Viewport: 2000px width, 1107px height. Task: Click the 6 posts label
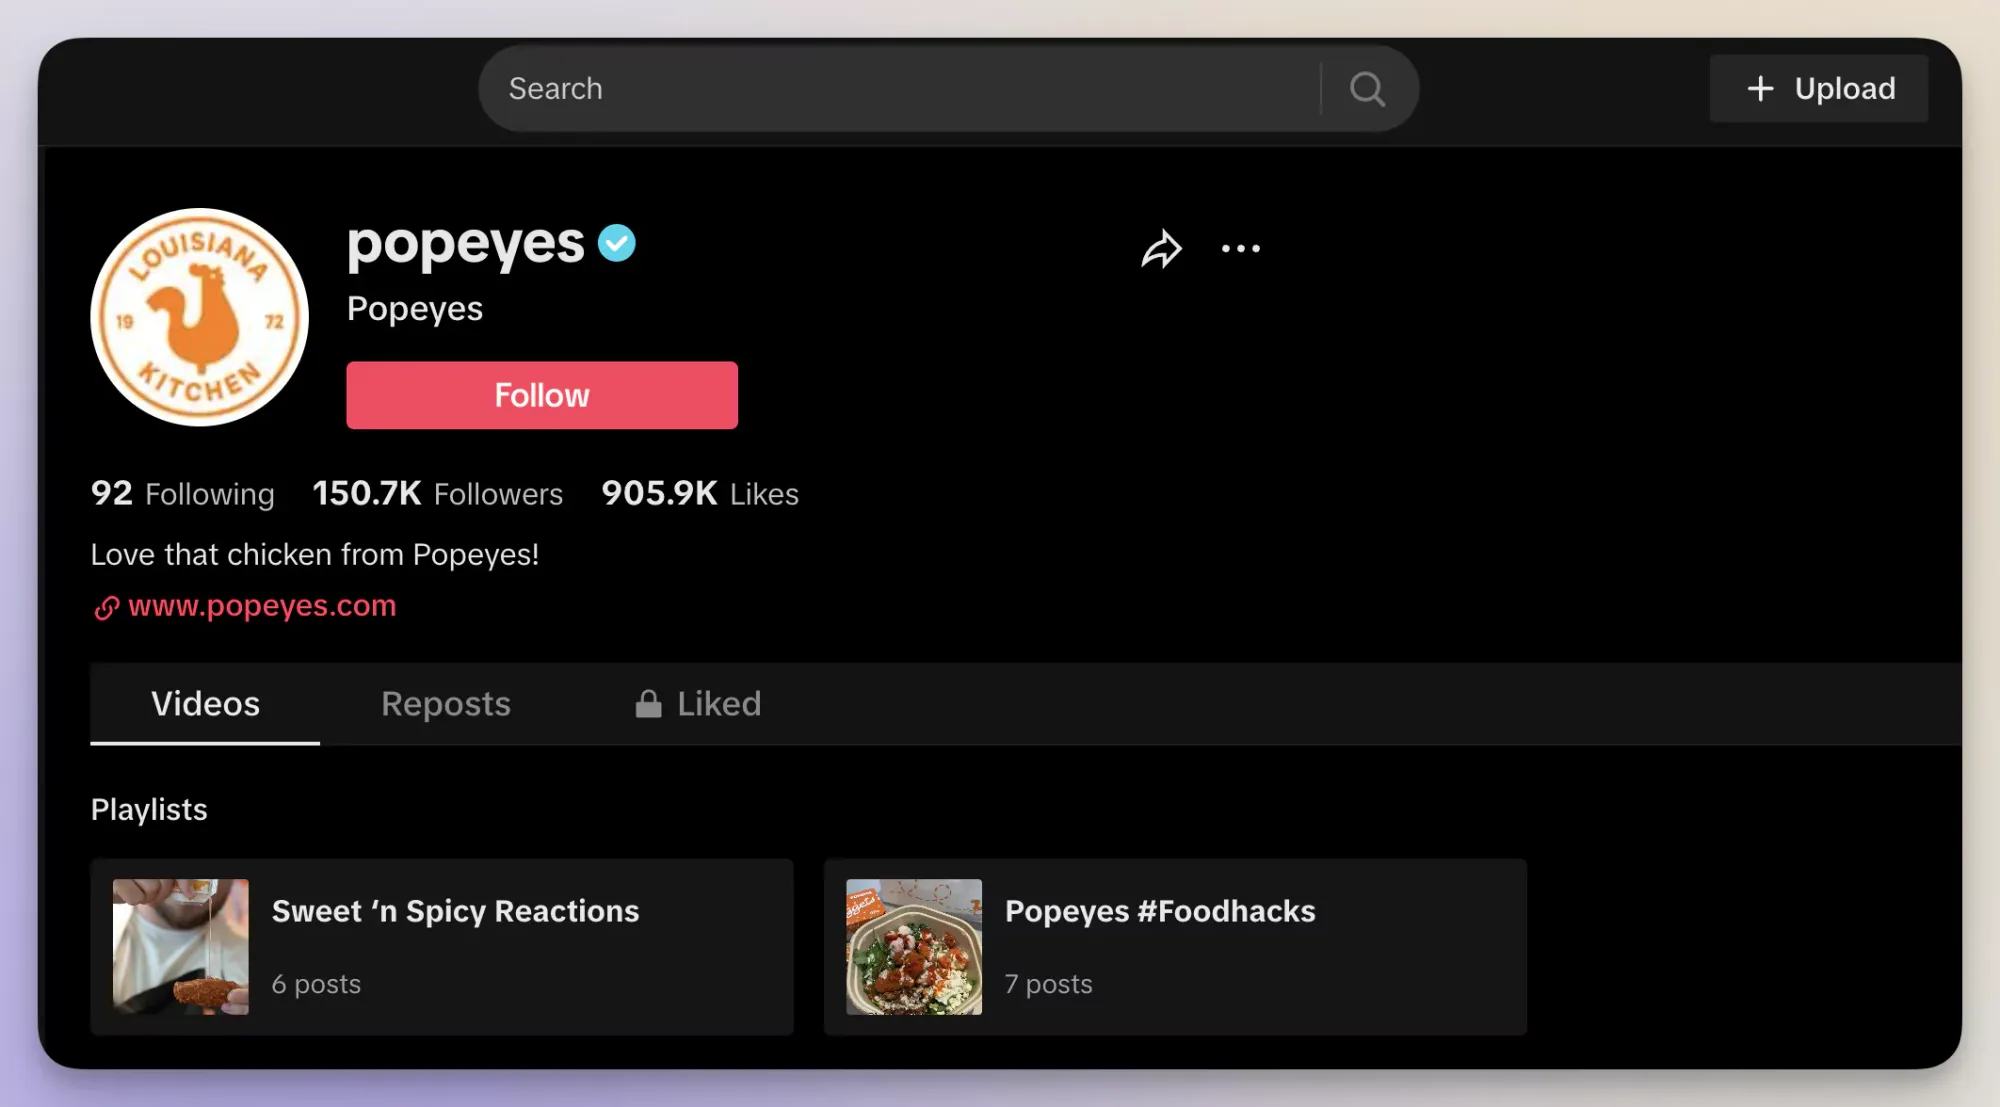coord(316,985)
